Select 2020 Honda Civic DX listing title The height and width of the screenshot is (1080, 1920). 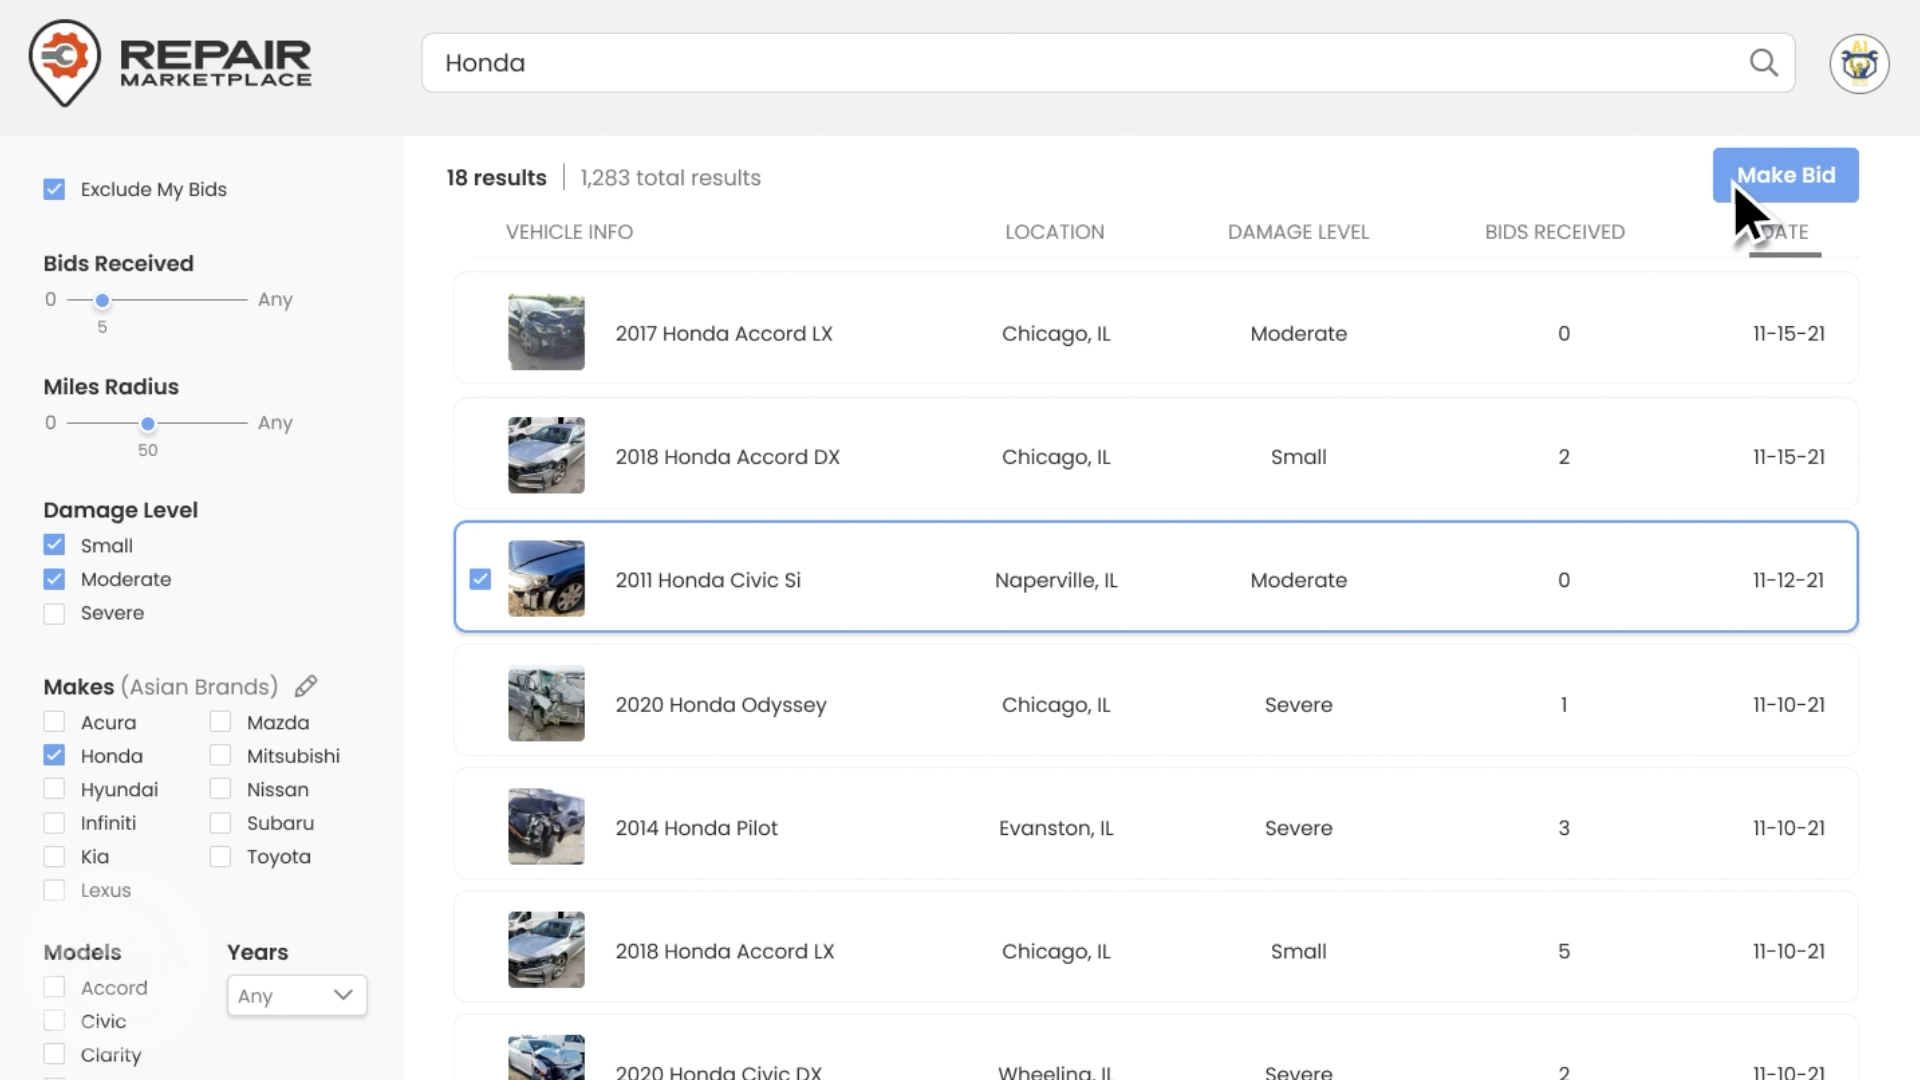coord(718,1071)
